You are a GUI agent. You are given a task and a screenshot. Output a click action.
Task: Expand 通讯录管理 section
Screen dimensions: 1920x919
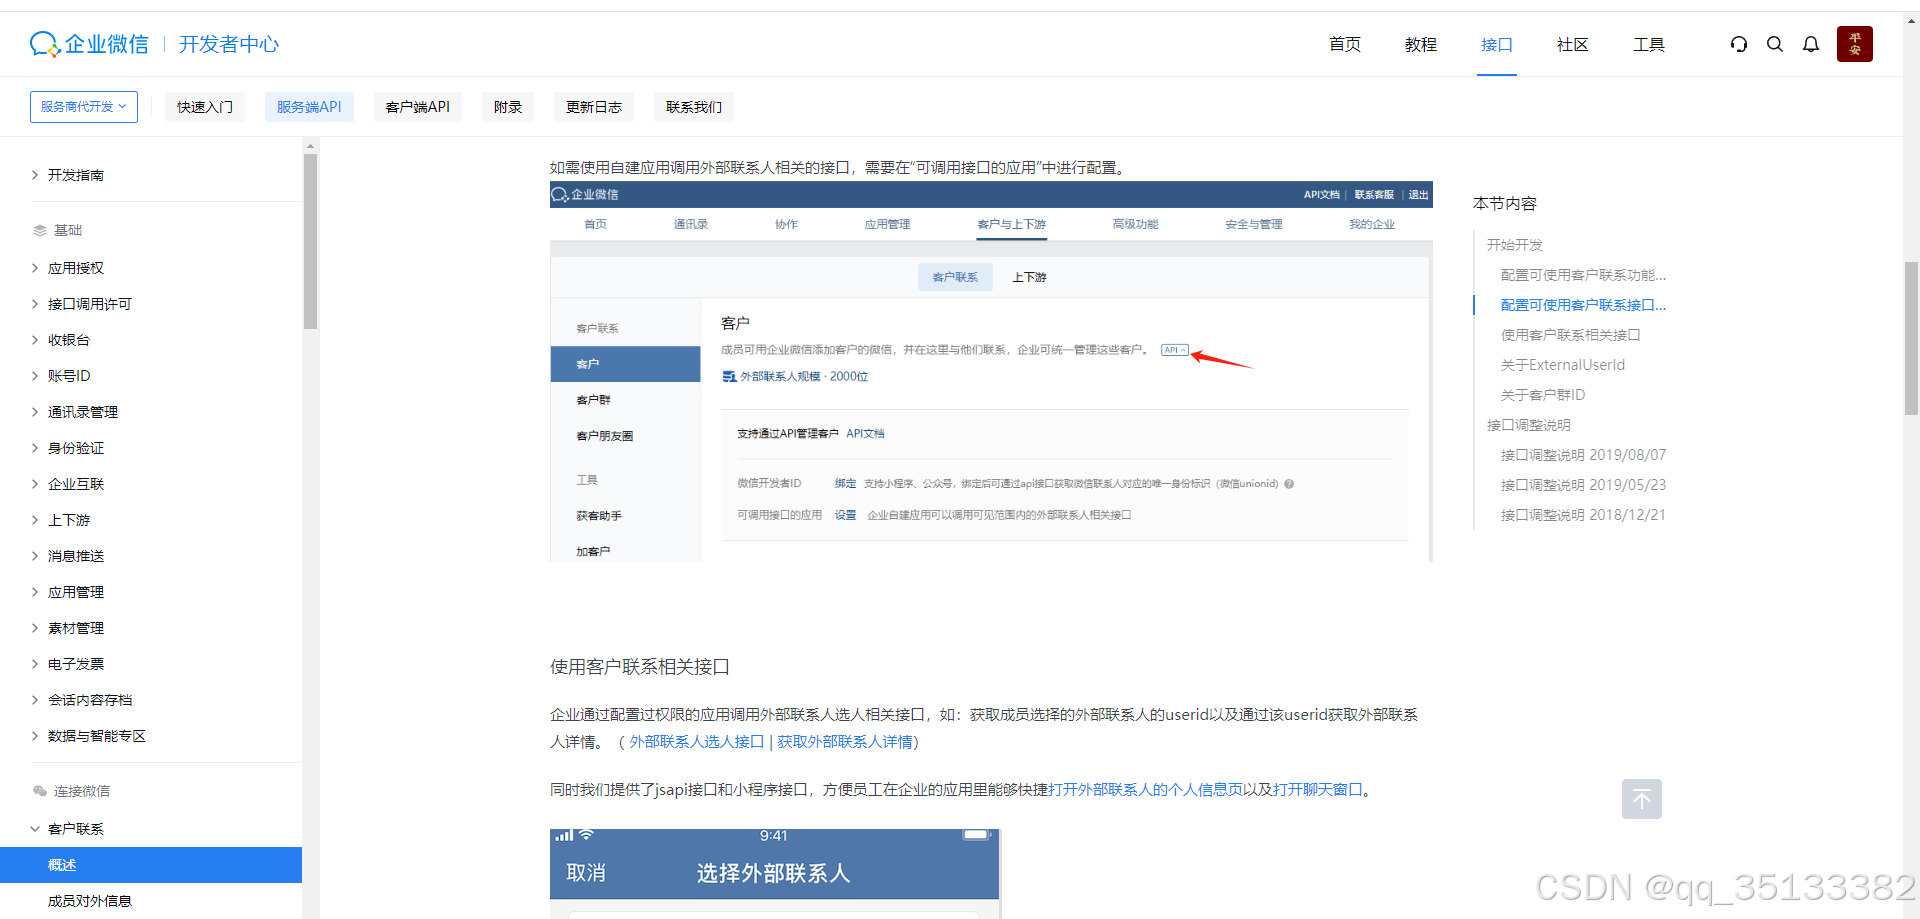pyautogui.click(x=82, y=412)
